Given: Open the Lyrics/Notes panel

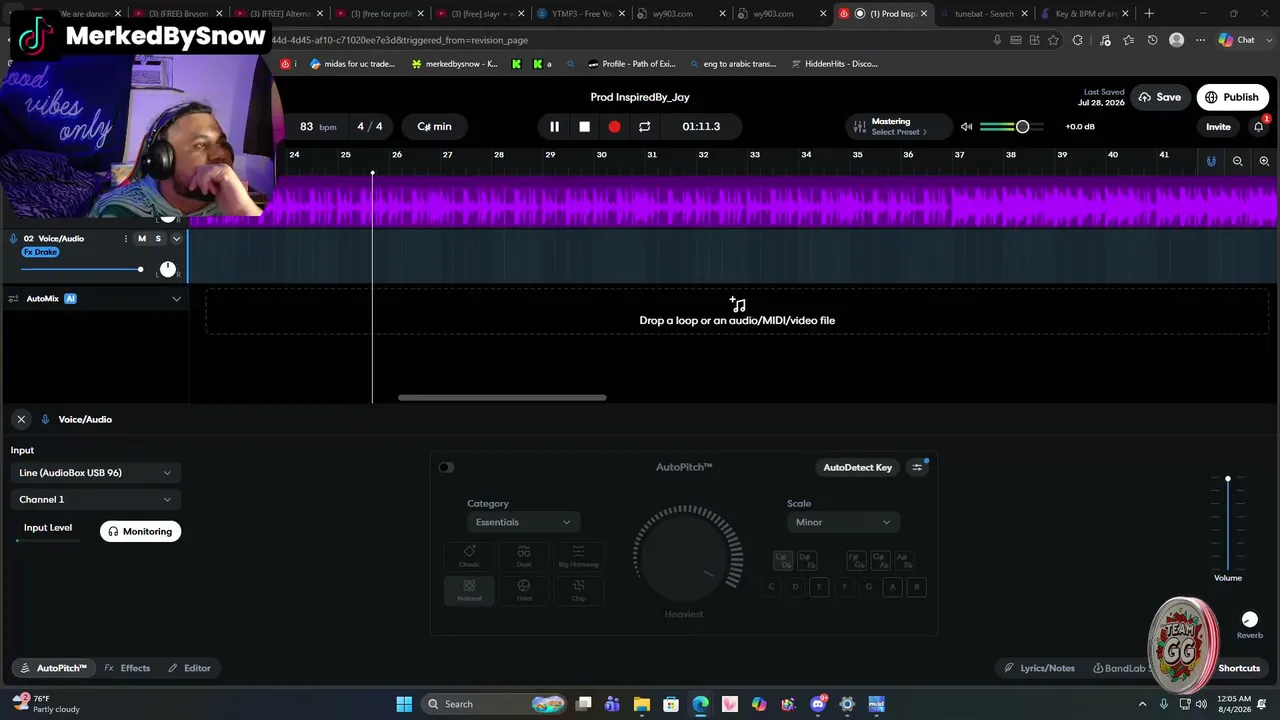Looking at the screenshot, I should (x=1040, y=668).
